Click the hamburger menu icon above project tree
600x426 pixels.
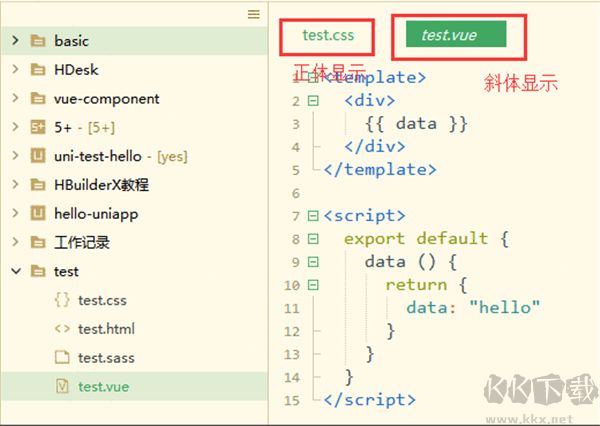coord(254,14)
